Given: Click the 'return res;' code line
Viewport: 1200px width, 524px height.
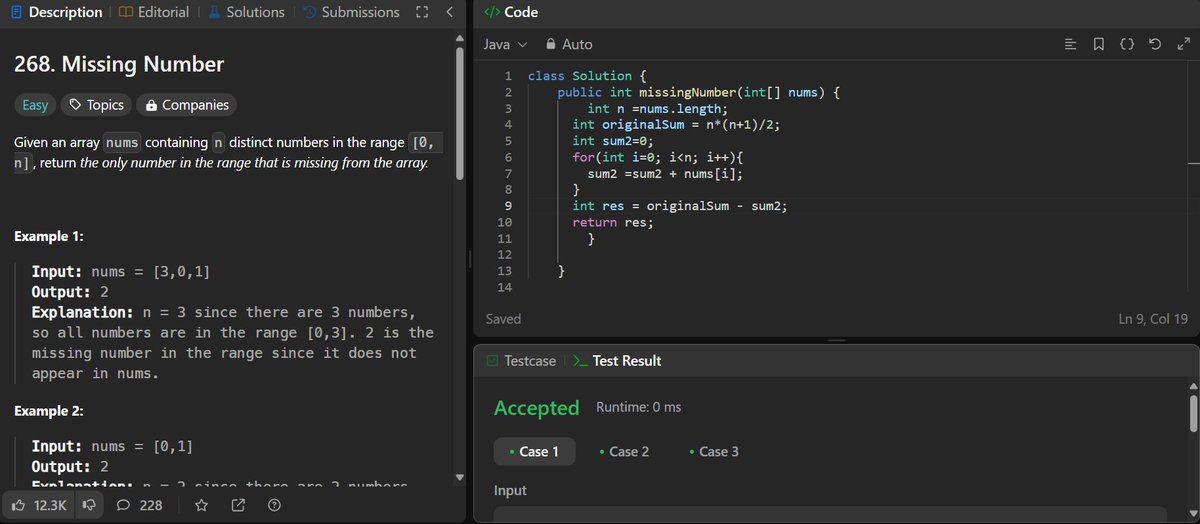Looking at the screenshot, I should 612,222.
